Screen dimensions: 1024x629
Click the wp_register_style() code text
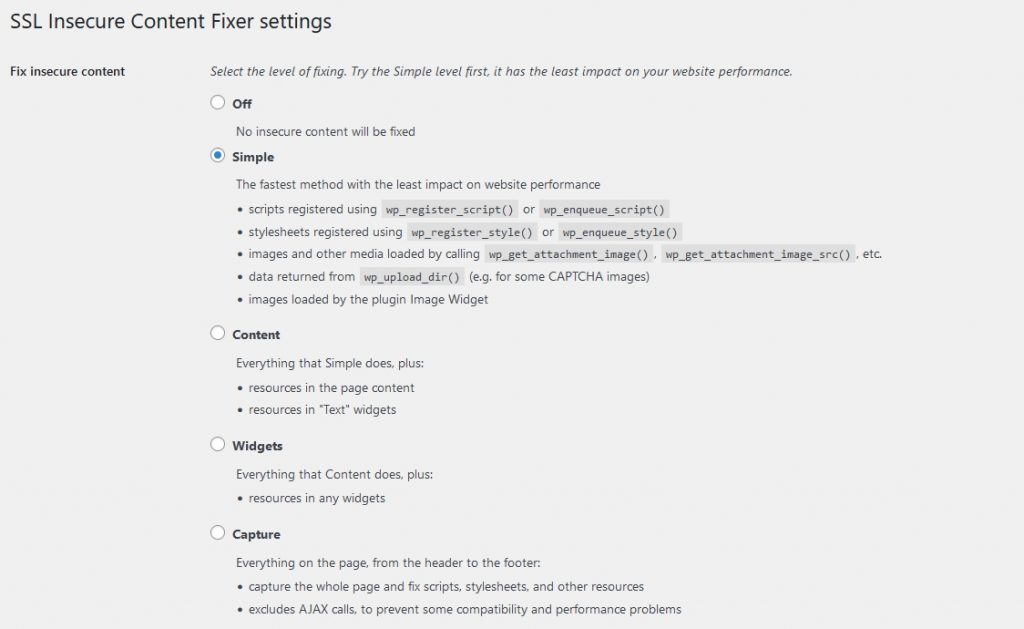tap(471, 232)
